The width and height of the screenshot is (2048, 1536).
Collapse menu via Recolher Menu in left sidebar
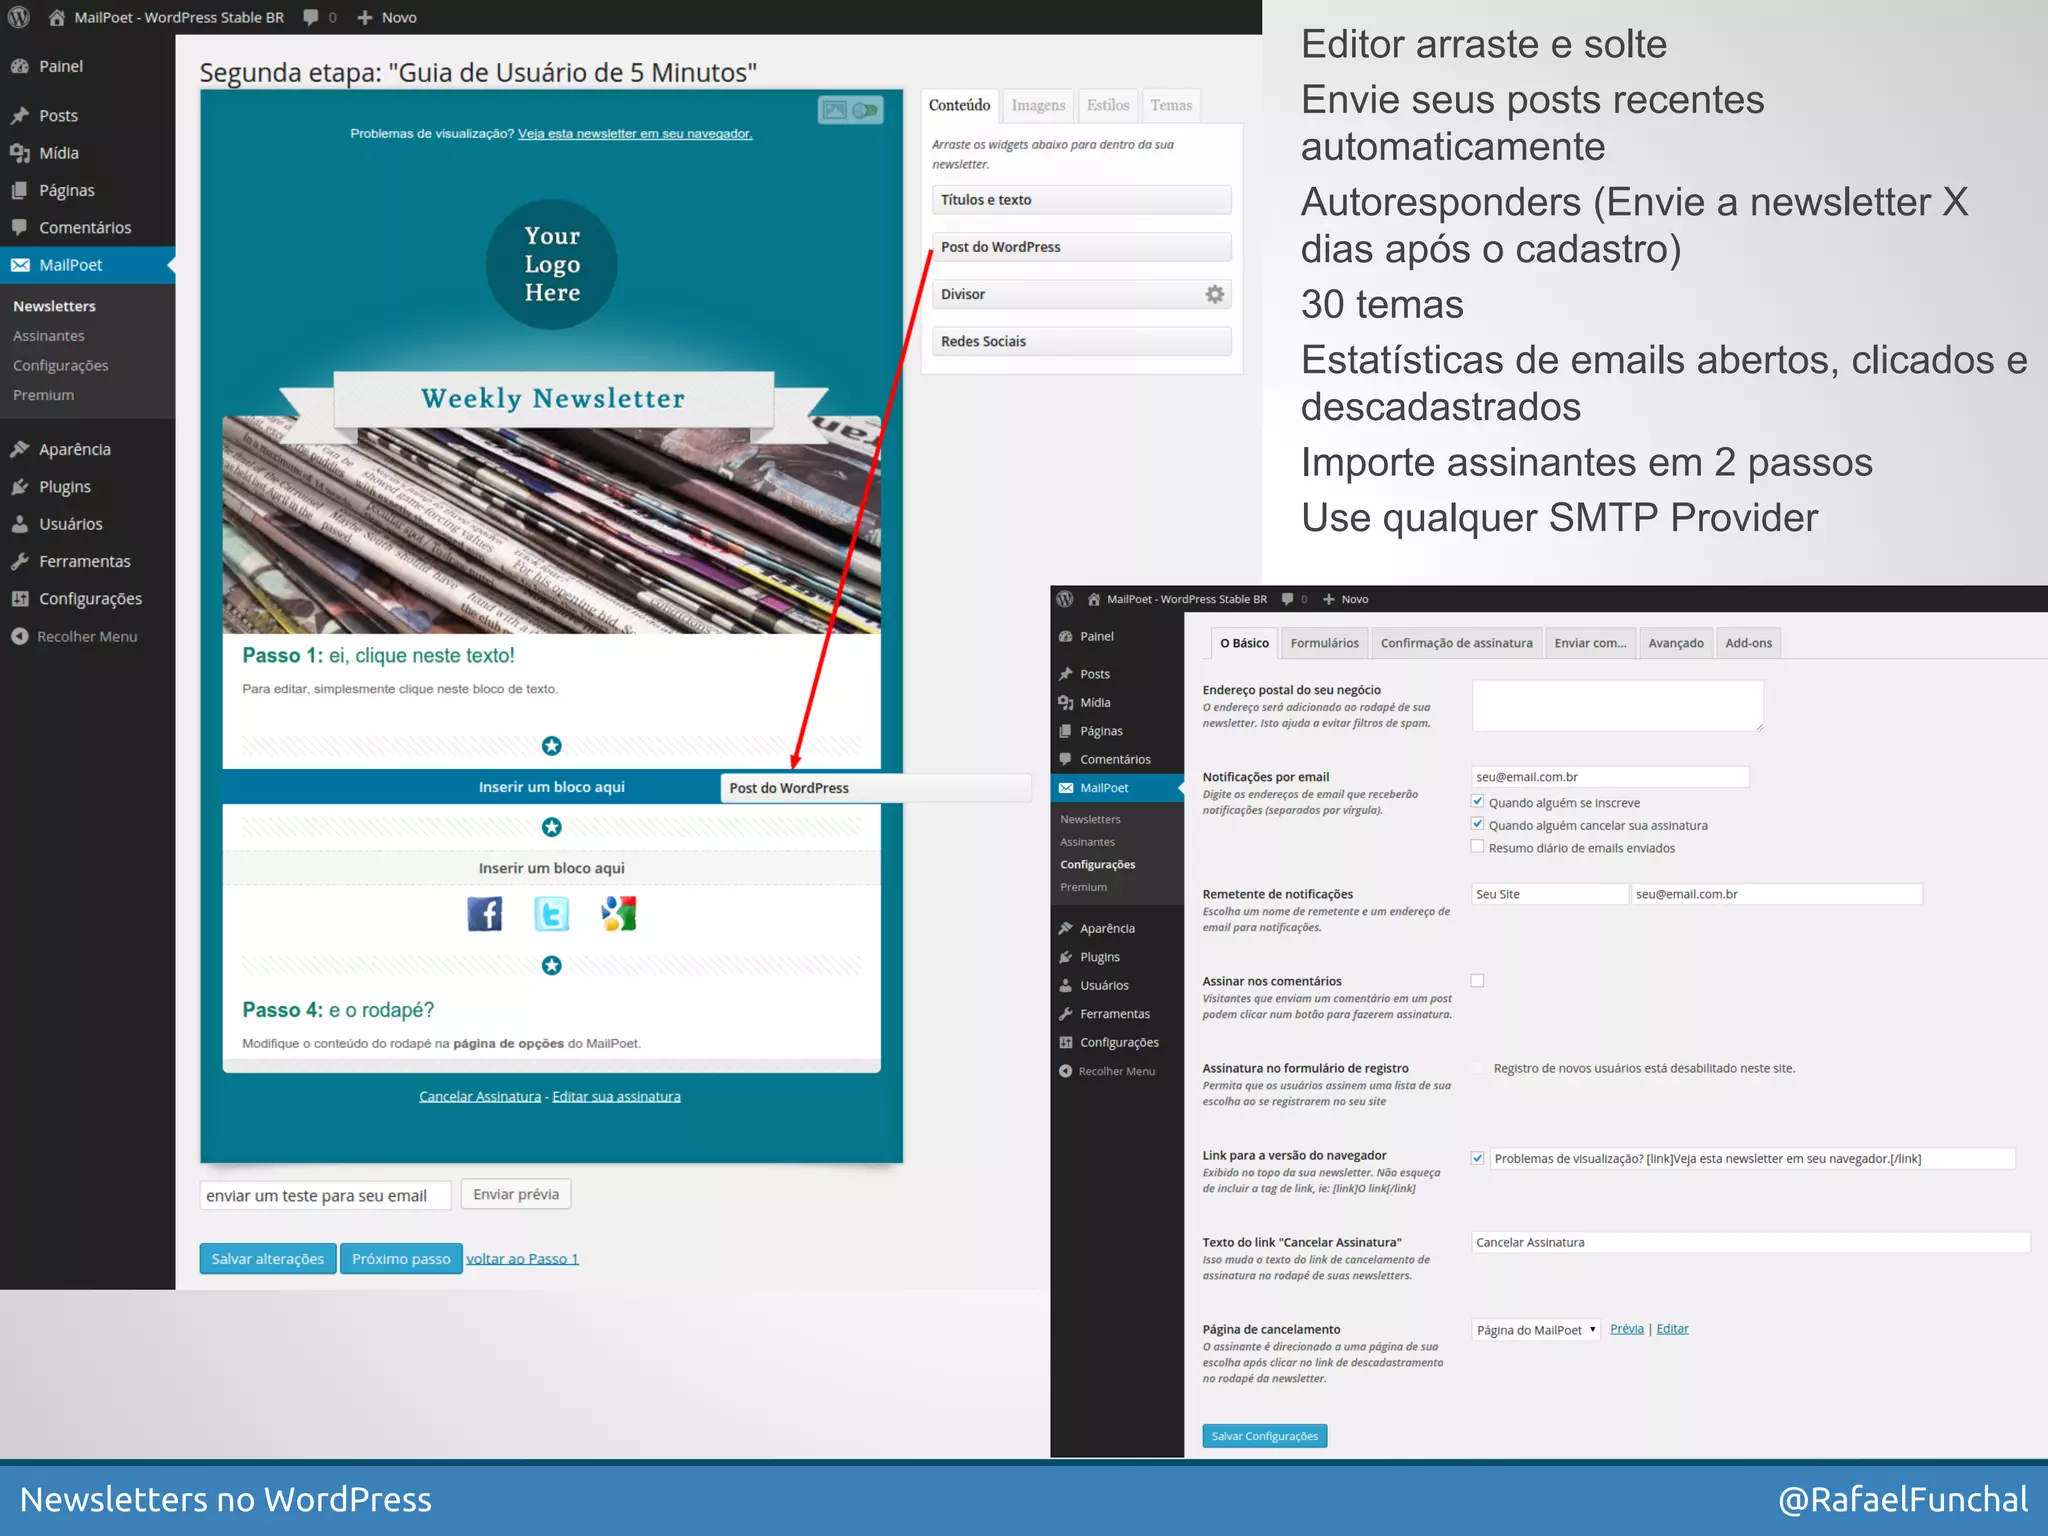coord(75,636)
